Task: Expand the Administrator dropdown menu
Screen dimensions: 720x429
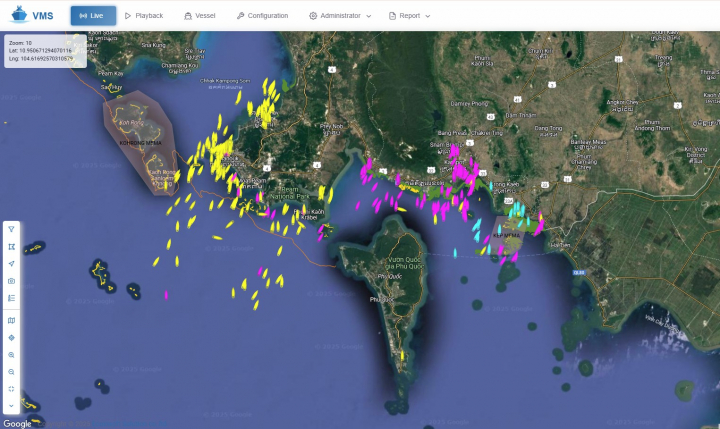Action: click(x=339, y=16)
